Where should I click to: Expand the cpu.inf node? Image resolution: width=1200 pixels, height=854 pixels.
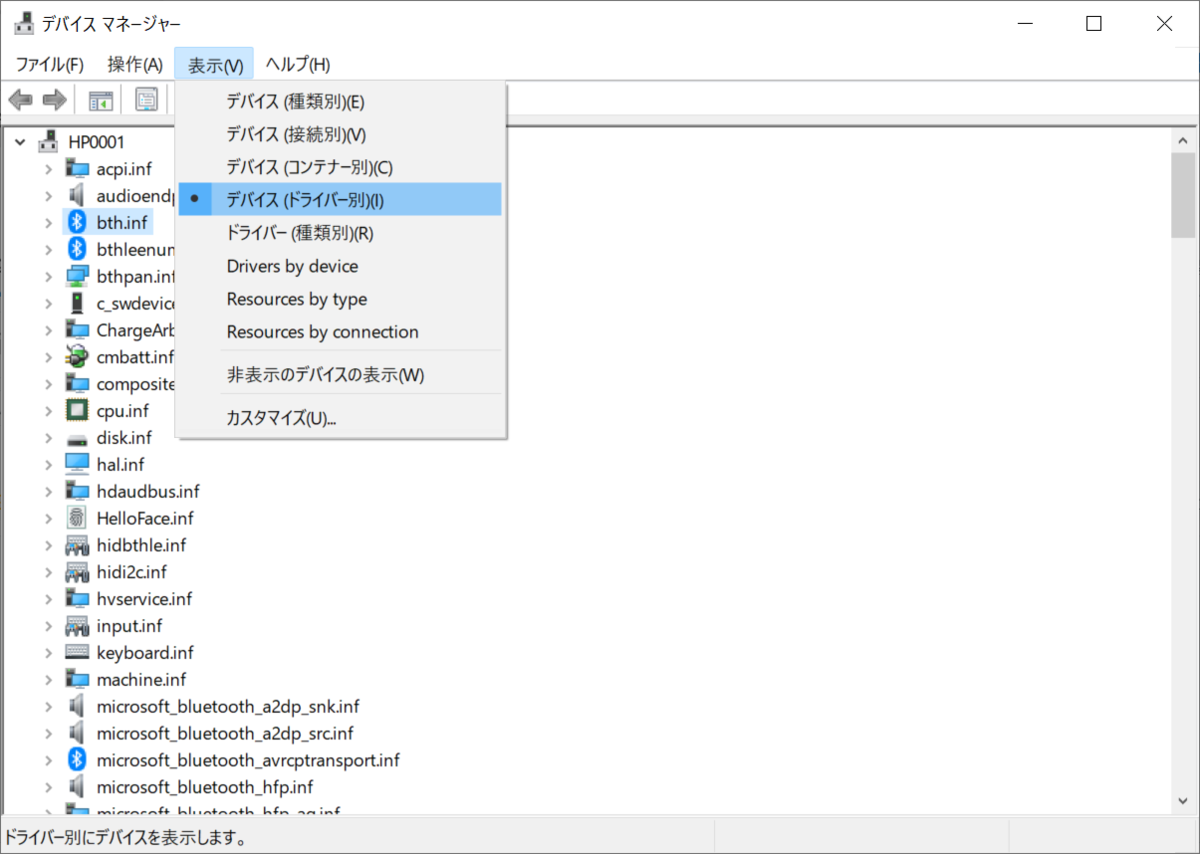pos(48,411)
